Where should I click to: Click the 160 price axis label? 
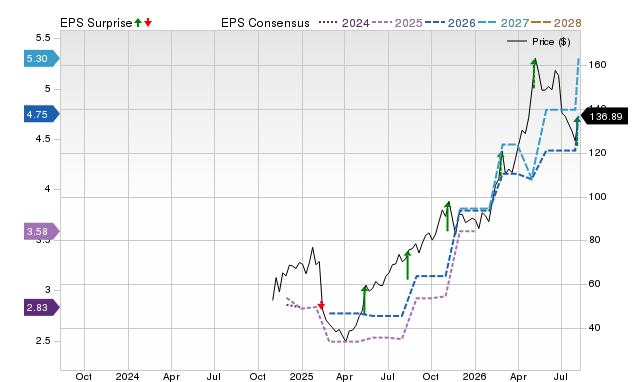point(597,64)
